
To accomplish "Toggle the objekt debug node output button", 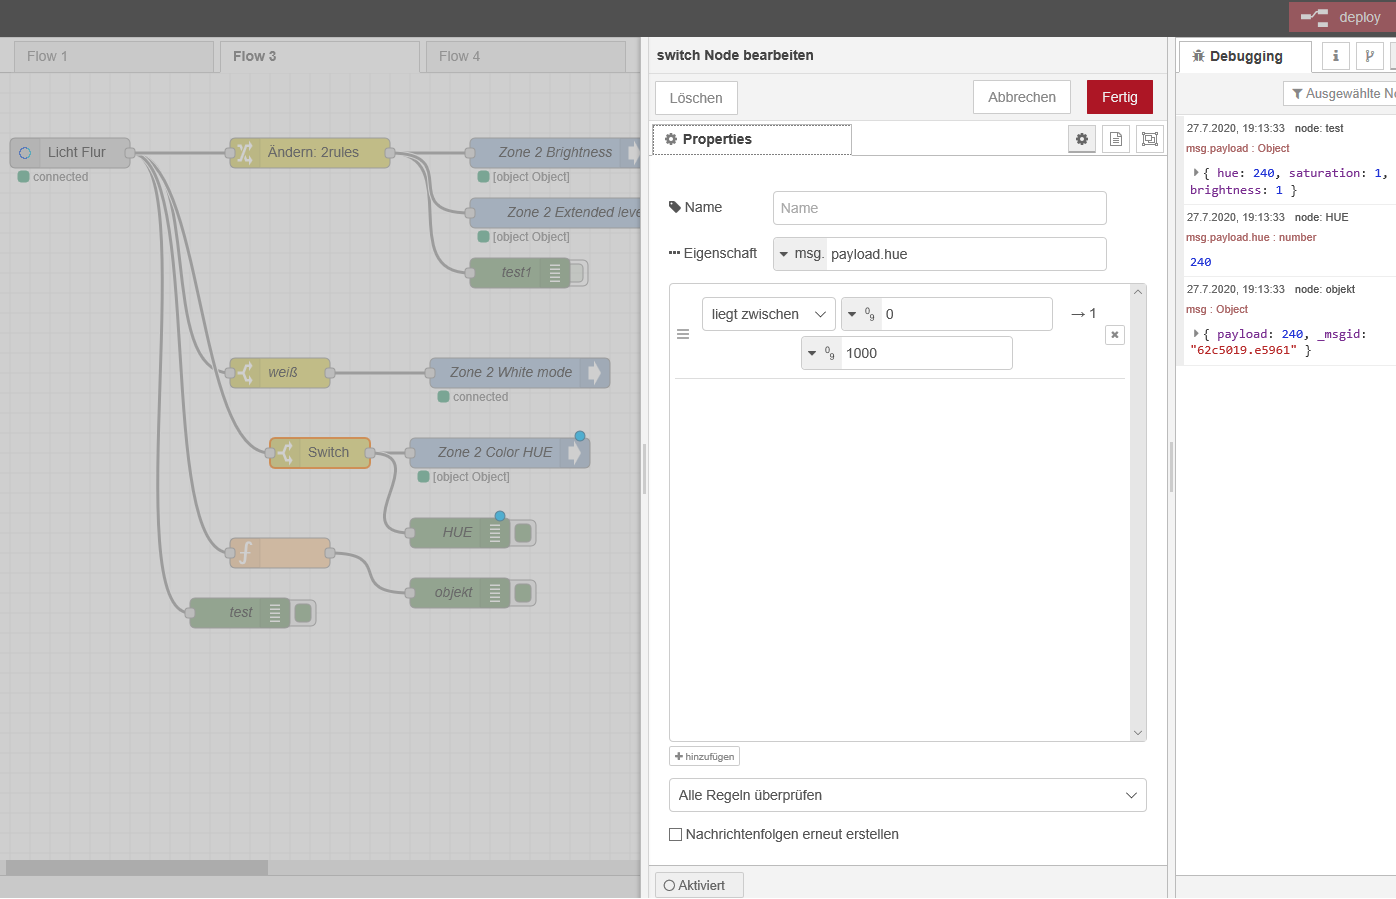I will [x=523, y=593].
